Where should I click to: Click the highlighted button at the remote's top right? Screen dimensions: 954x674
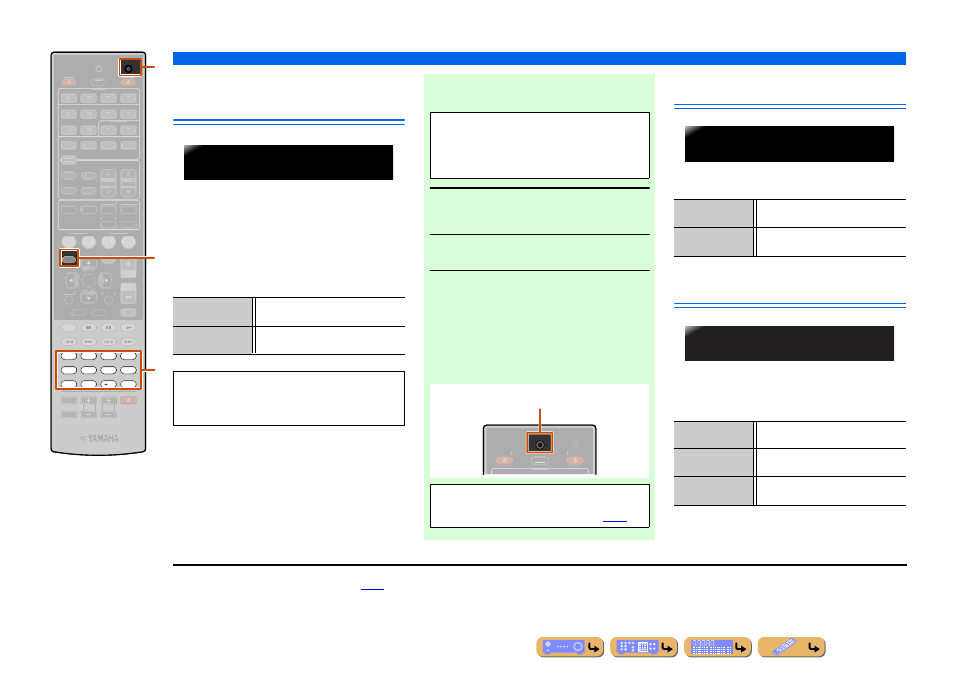click(x=129, y=67)
